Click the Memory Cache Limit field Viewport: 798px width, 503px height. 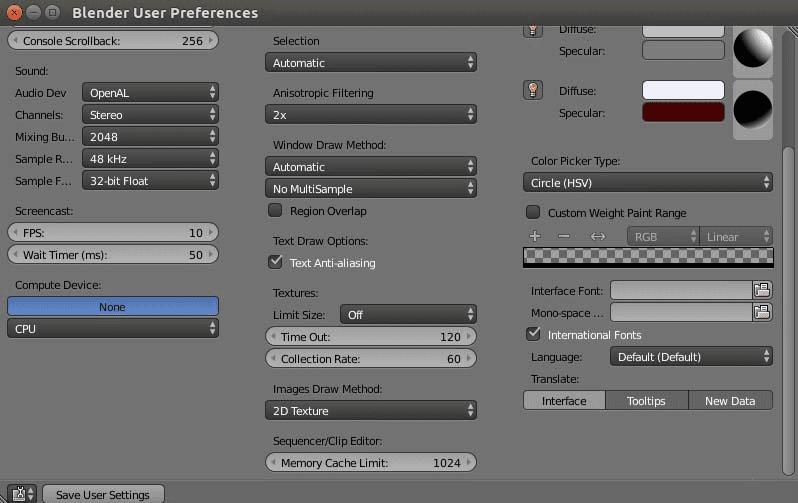[x=371, y=463]
